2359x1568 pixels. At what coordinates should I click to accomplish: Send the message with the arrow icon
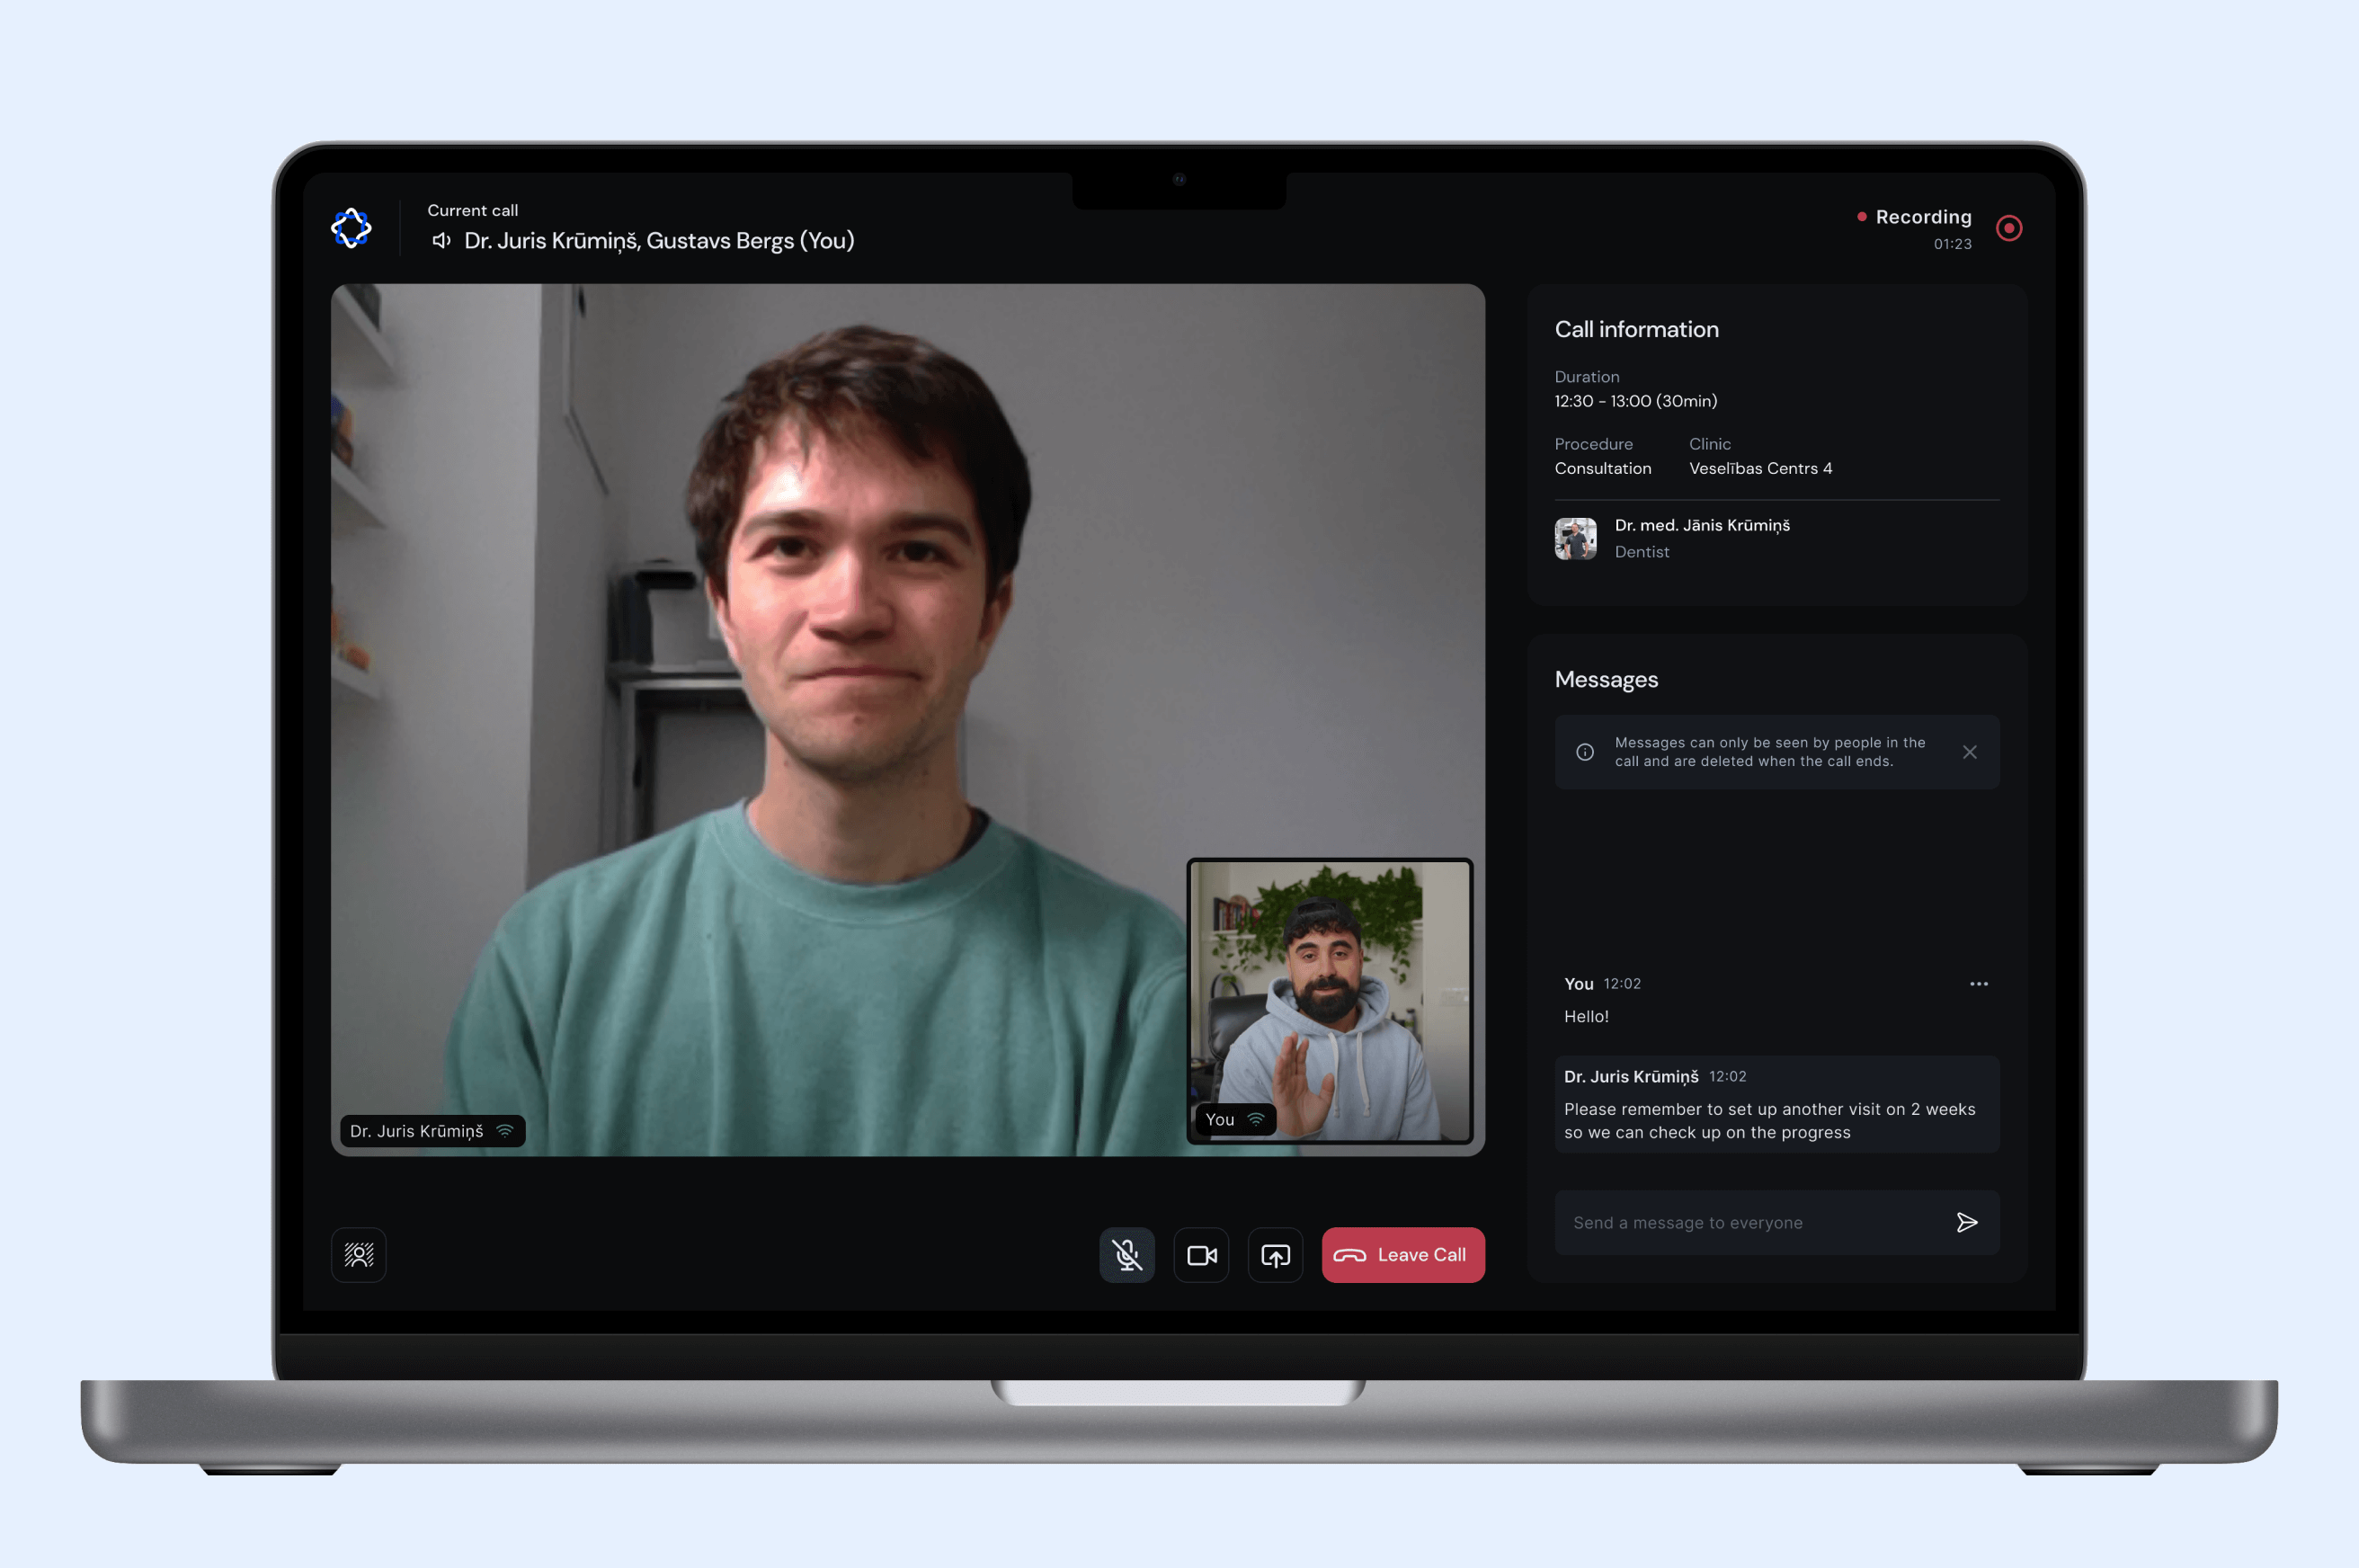[x=1966, y=1222]
